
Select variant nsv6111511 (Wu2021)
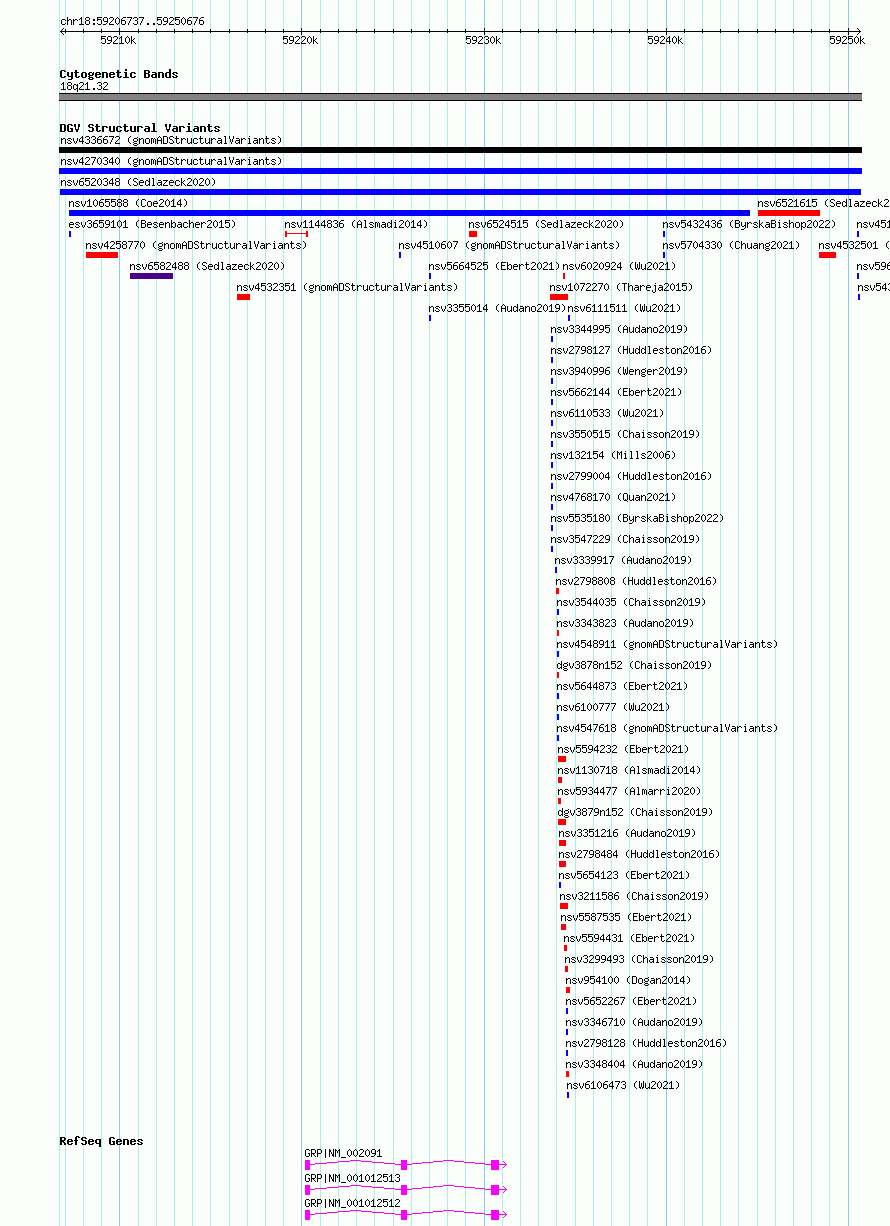(x=625, y=308)
